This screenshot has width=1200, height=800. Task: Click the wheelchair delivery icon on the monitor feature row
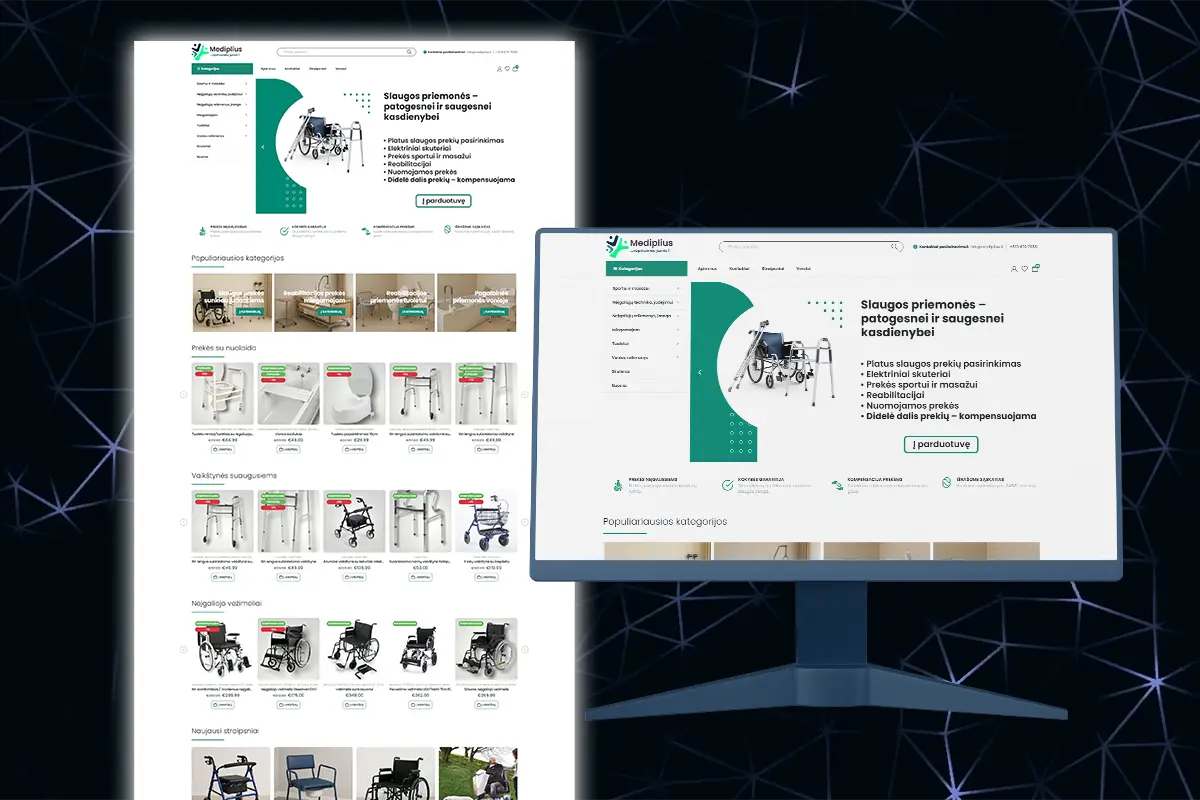point(617,485)
